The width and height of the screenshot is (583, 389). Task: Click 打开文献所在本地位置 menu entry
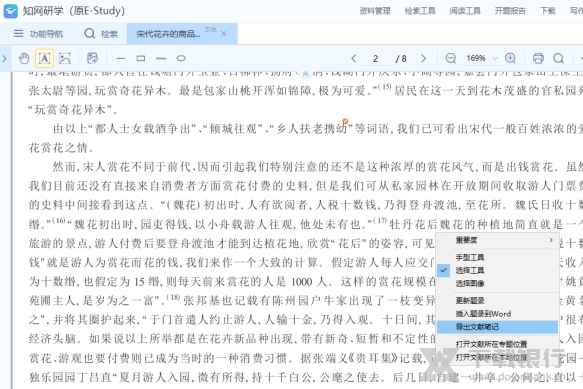[x=497, y=357]
